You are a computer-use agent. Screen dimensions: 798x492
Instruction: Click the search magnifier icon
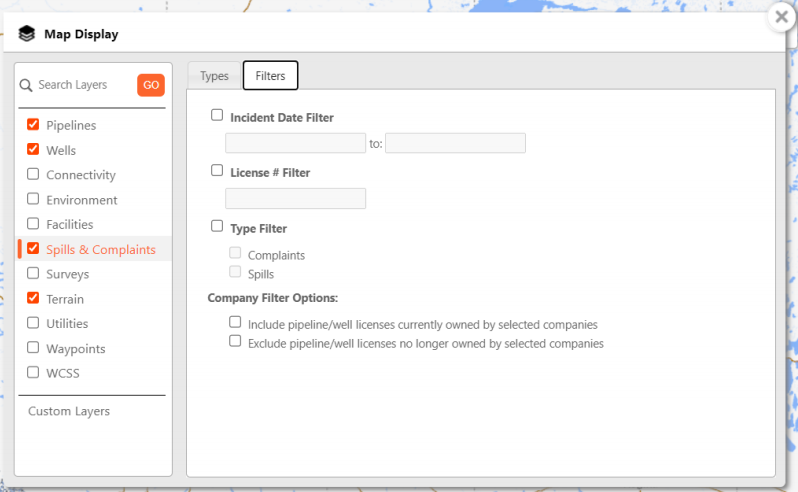(x=27, y=85)
